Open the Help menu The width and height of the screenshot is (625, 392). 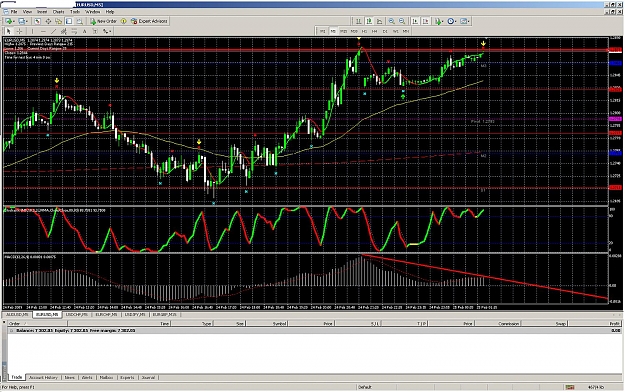pos(110,12)
